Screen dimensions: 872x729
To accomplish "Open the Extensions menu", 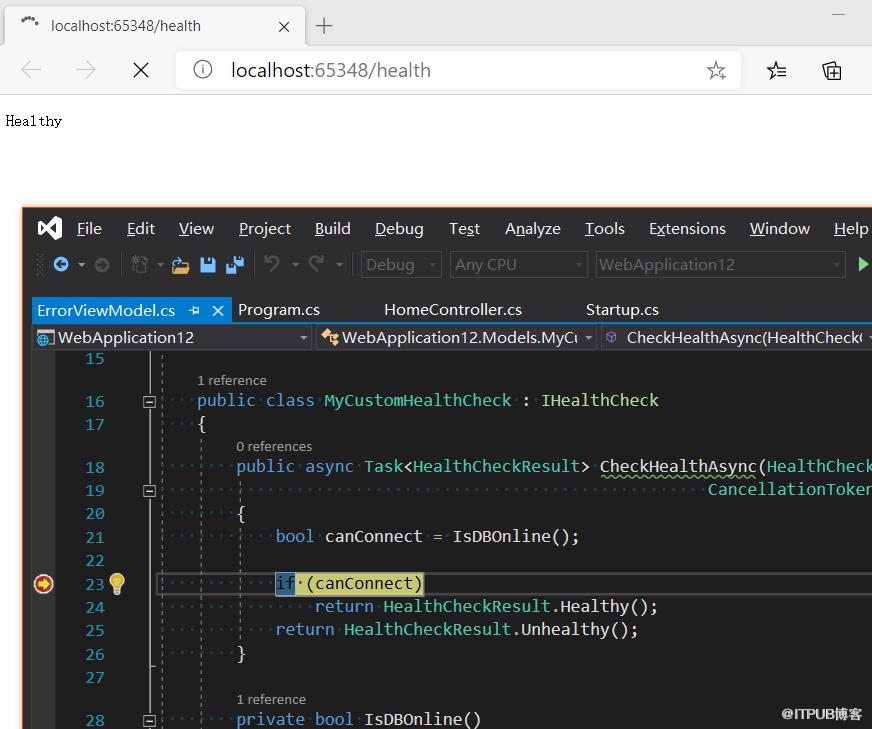I will coord(687,229).
